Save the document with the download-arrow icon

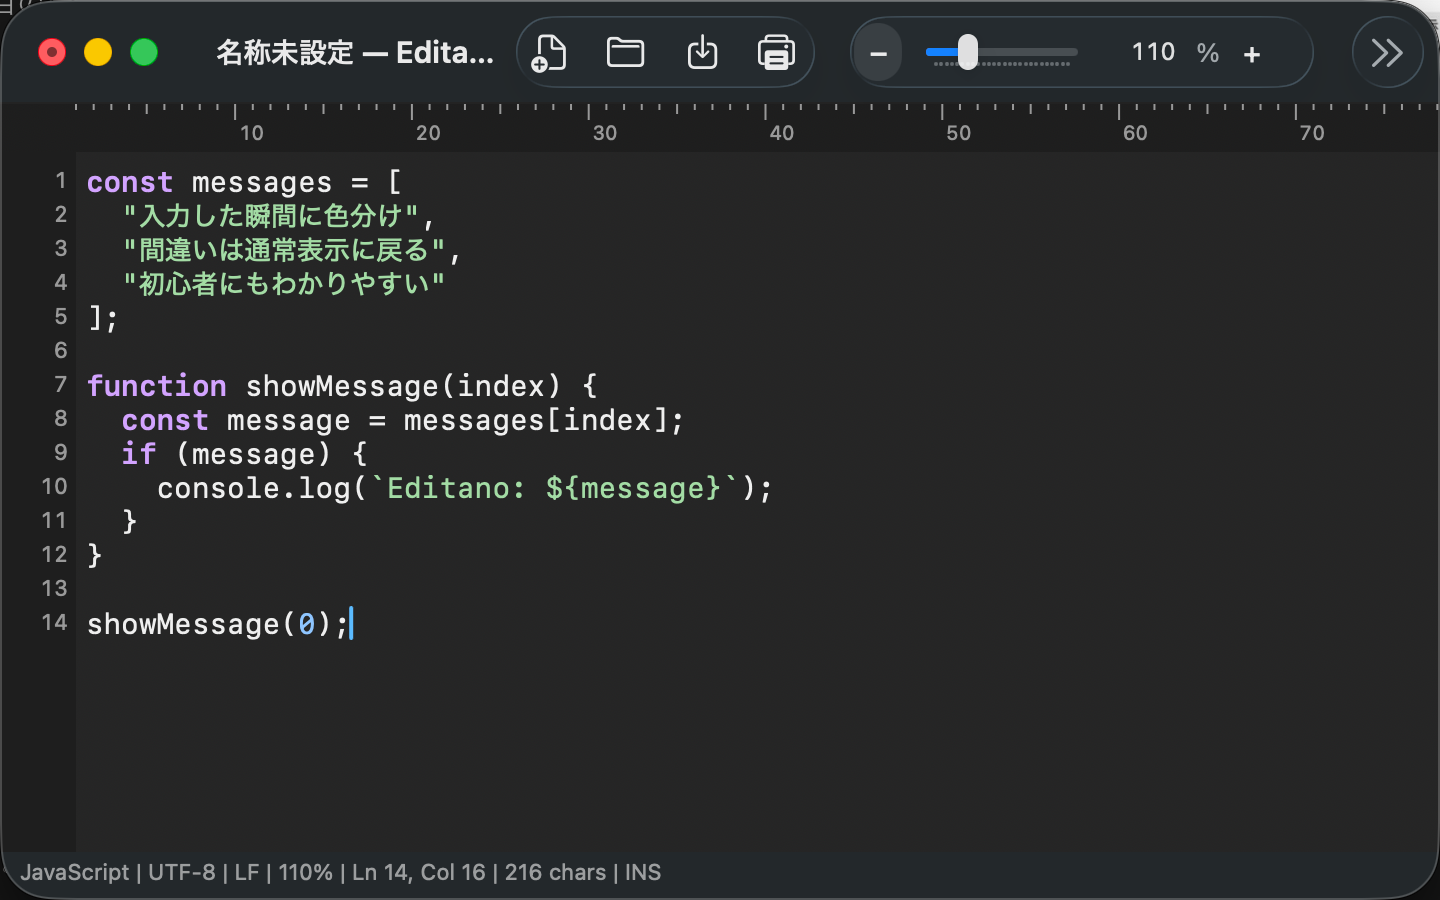click(x=702, y=52)
